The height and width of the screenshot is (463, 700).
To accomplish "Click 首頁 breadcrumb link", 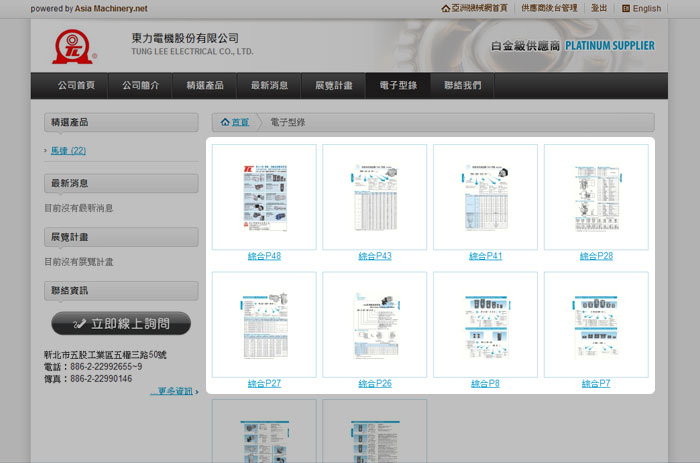I will [240, 122].
